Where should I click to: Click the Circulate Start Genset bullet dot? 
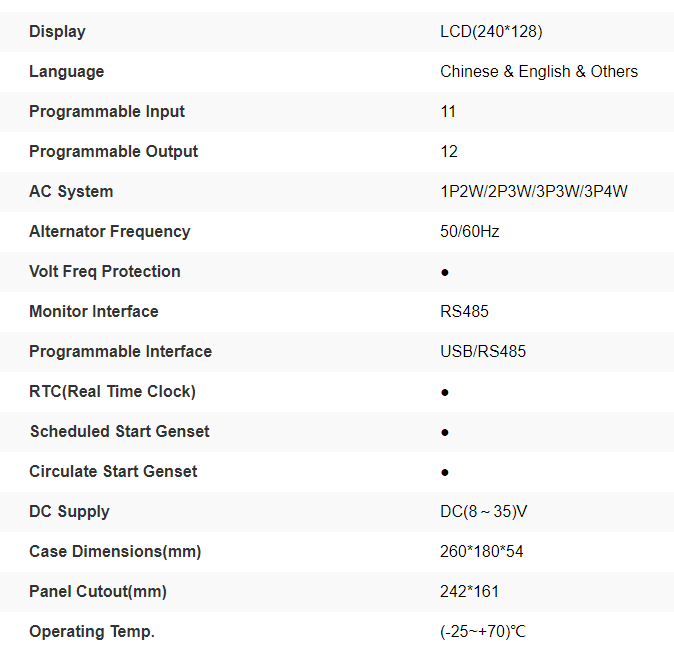coord(445,472)
